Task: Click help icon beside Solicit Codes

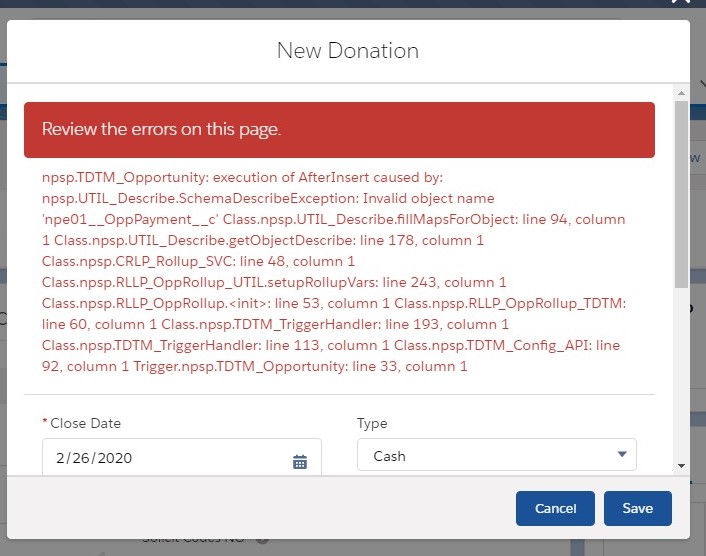Action: coord(263,539)
